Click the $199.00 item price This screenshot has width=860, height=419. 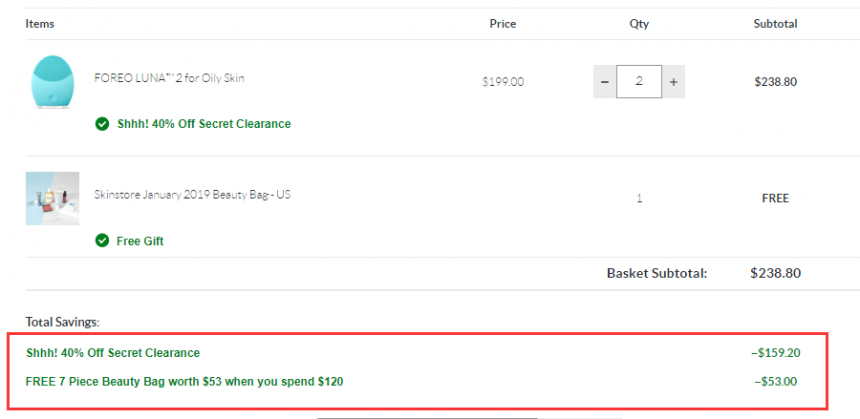click(503, 82)
